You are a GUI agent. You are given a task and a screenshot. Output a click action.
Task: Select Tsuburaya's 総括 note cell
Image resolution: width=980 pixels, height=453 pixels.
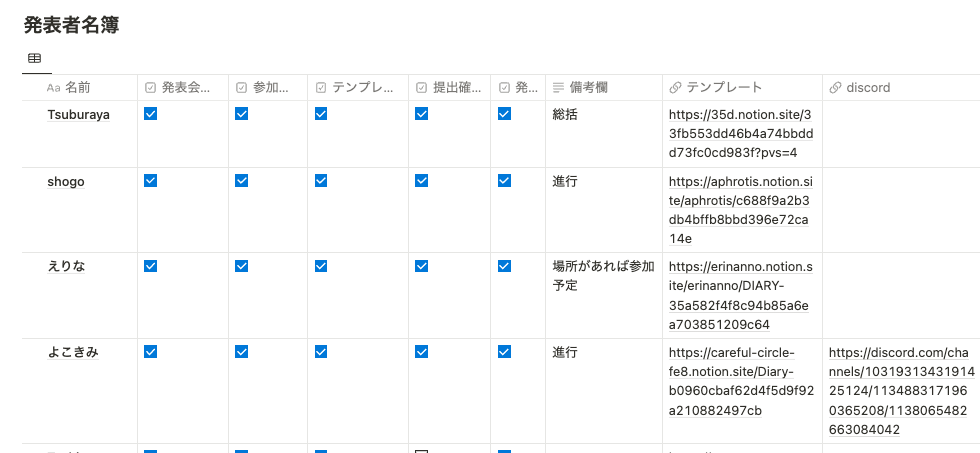coord(604,134)
